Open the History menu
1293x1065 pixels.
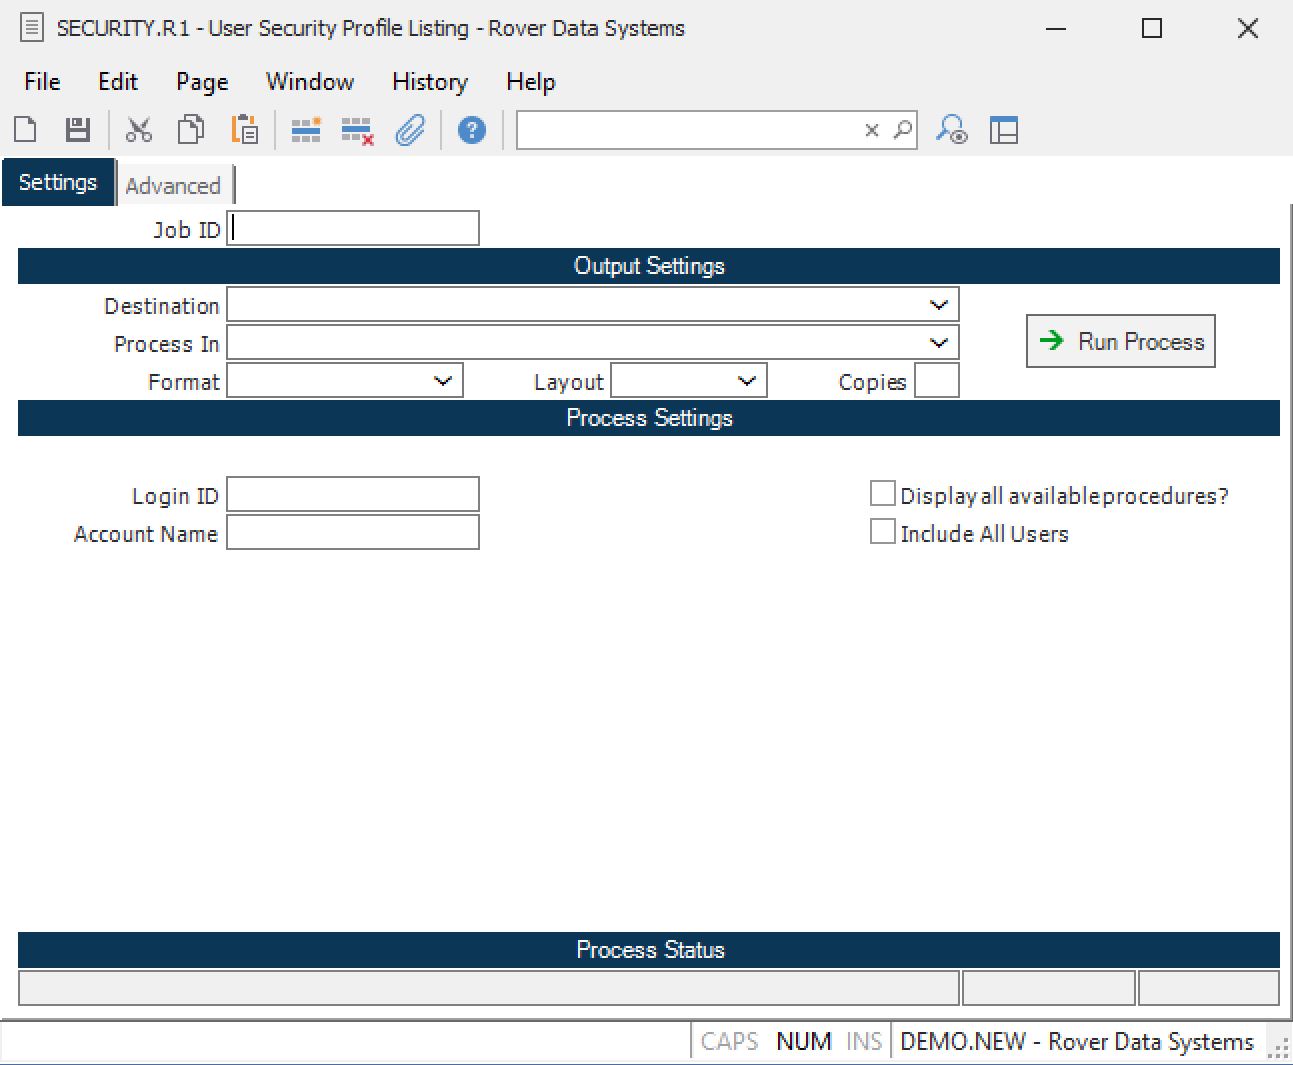(430, 82)
